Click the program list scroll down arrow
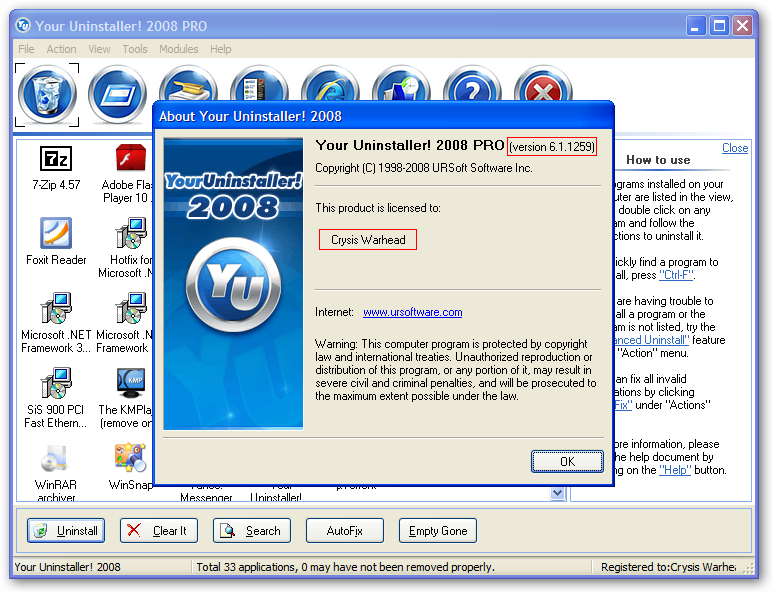 tap(558, 493)
